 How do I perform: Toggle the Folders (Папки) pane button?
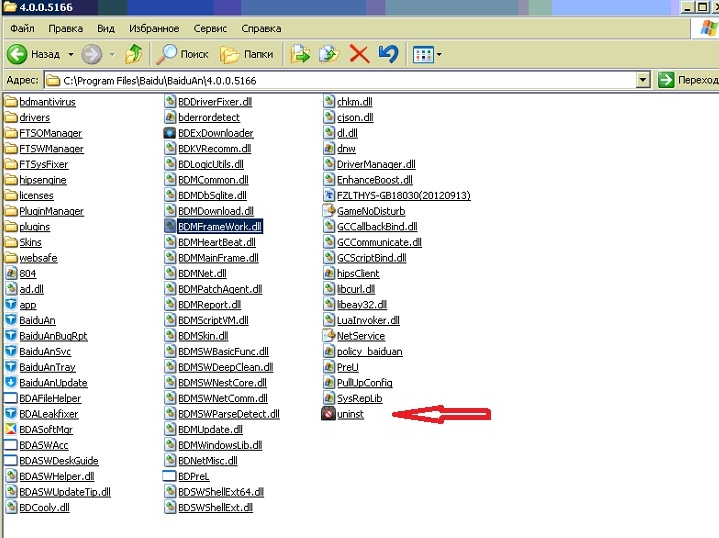tap(247, 54)
